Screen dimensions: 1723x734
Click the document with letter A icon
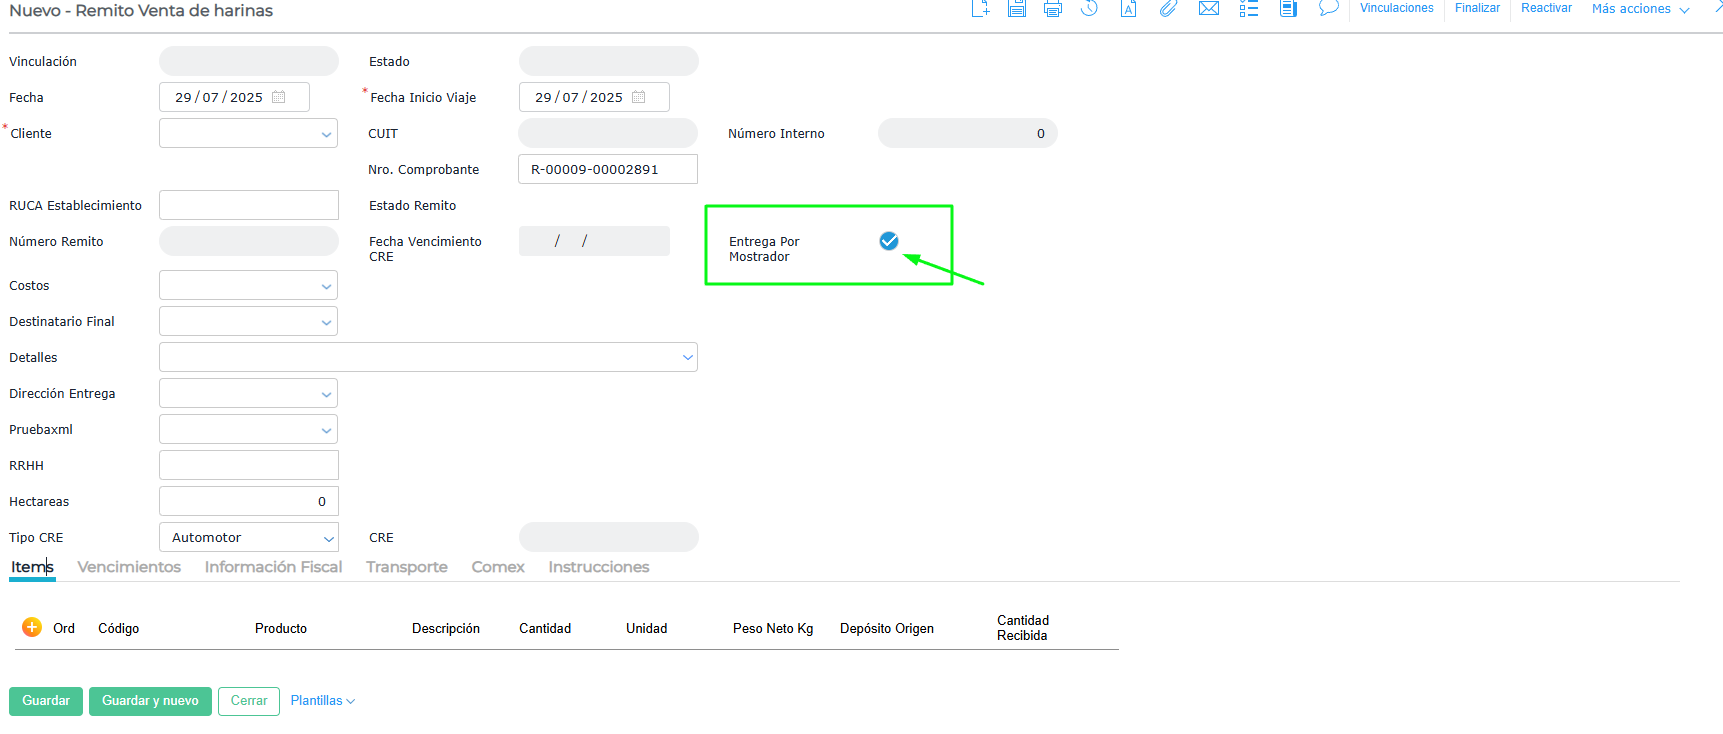tap(1129, 8)
